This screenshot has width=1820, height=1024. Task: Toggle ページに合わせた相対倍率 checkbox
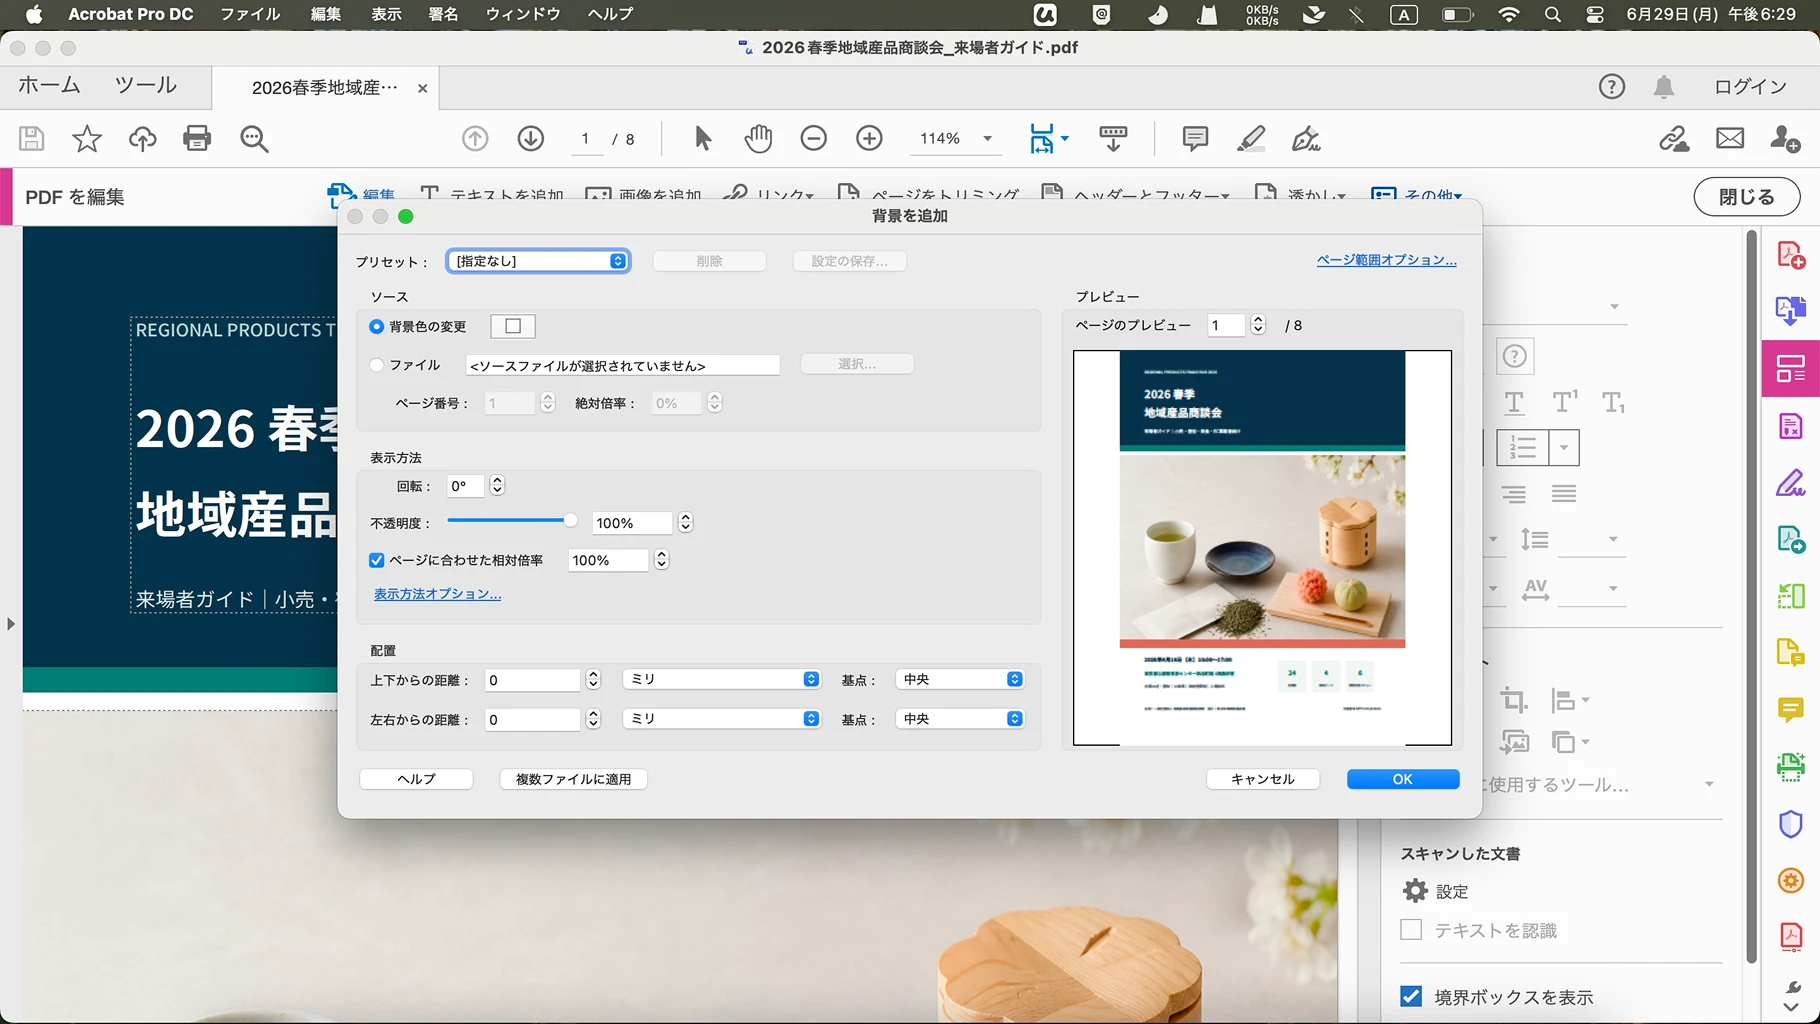click(377, 560)
